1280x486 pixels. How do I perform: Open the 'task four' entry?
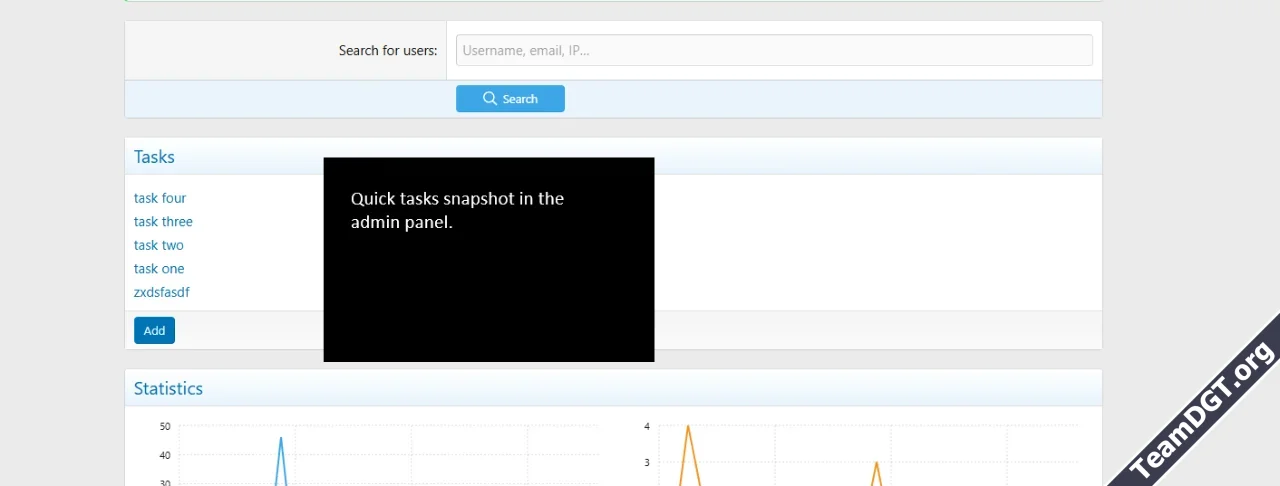pos(160,198)
